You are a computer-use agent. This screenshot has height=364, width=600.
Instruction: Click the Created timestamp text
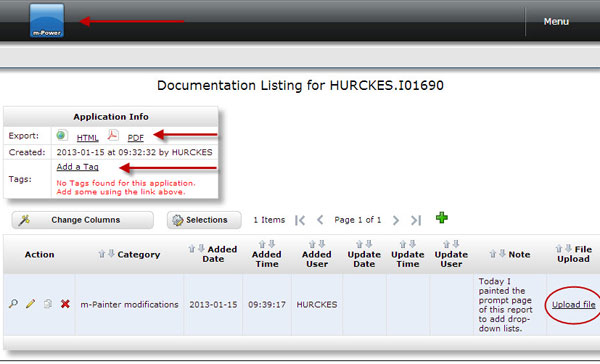tap(134, 152)
